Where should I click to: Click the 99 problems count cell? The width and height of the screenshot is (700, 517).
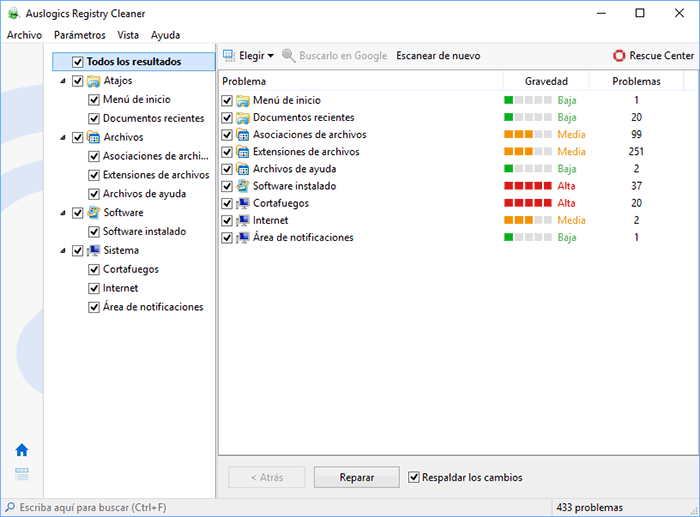[637, 134]
